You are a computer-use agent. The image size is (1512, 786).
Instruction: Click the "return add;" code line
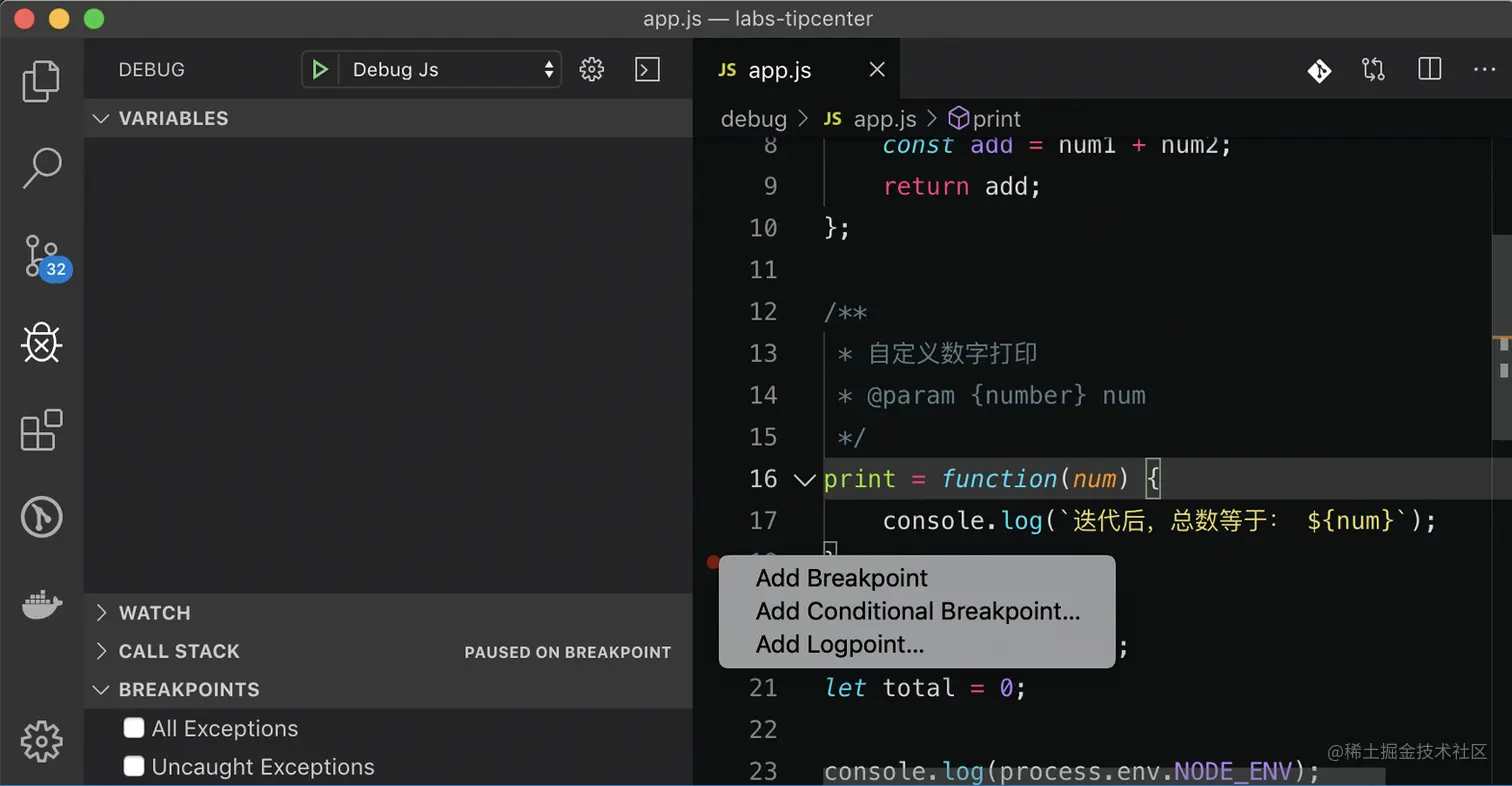(x=962, y=186)
